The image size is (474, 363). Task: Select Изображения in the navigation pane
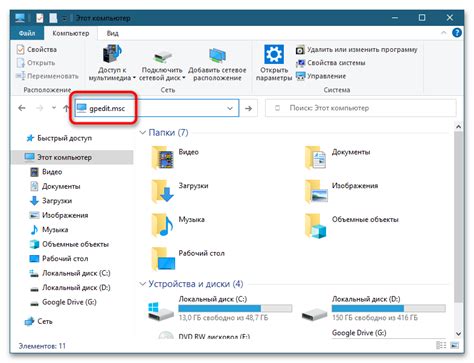[59, 215]
